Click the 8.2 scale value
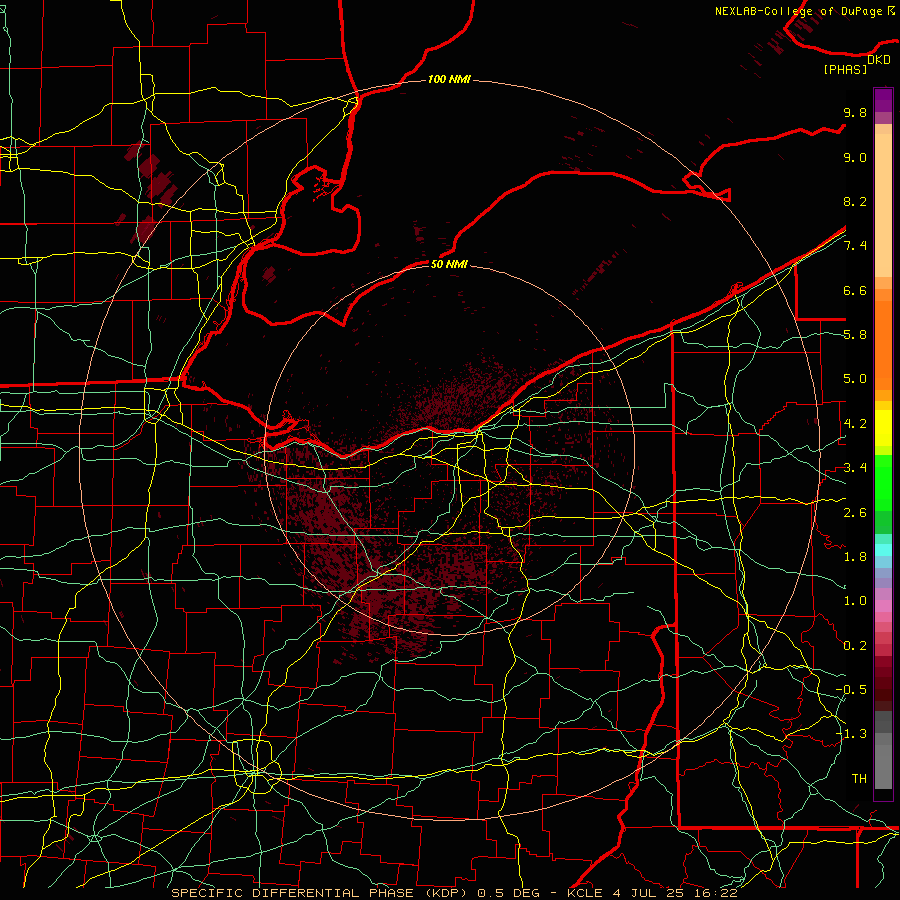This screenshot has width=900, height=900. 855,201
